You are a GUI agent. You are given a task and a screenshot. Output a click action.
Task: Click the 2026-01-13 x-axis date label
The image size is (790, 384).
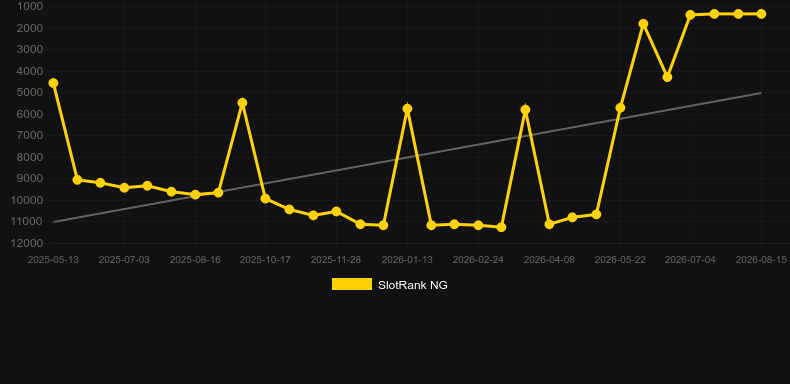click(x=407, y=260)
